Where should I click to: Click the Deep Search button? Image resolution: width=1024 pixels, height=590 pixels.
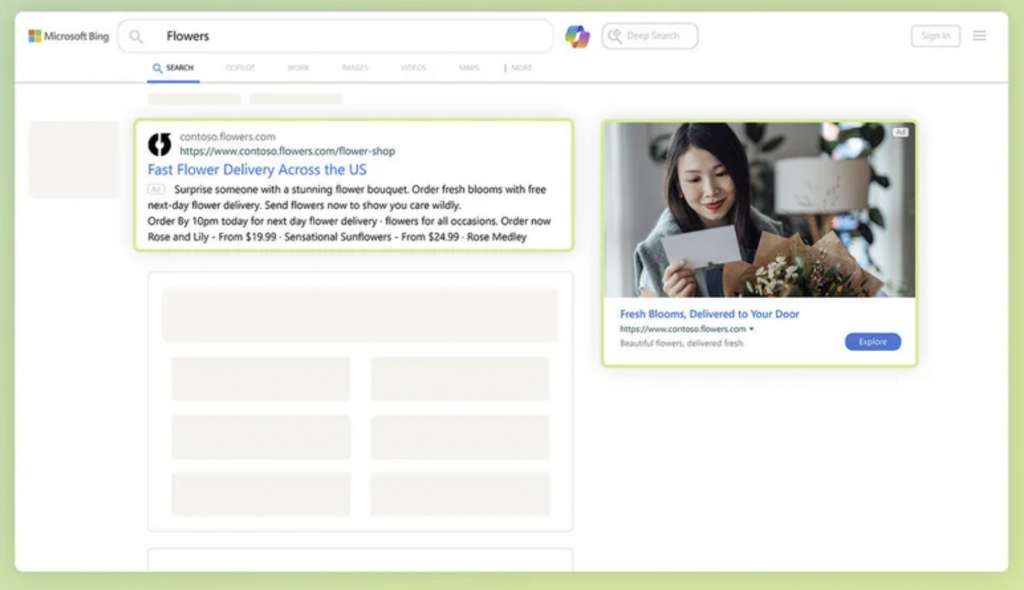click(x=649, y=36)
